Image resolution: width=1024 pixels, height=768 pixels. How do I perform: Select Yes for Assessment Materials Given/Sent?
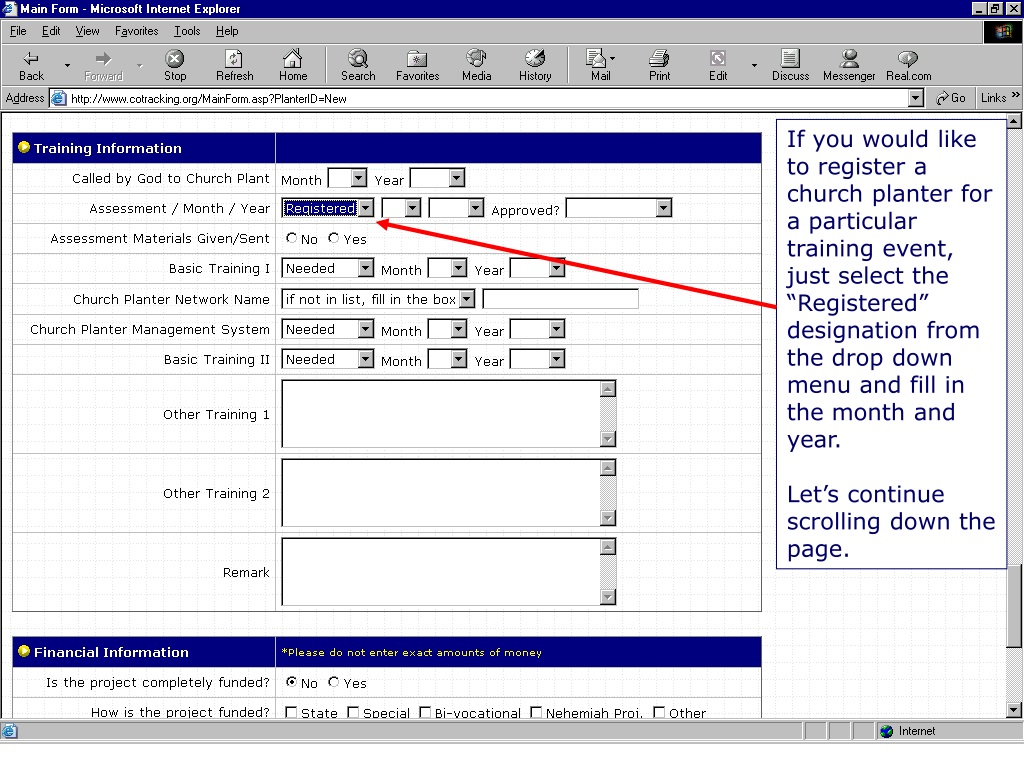point(334,238)
